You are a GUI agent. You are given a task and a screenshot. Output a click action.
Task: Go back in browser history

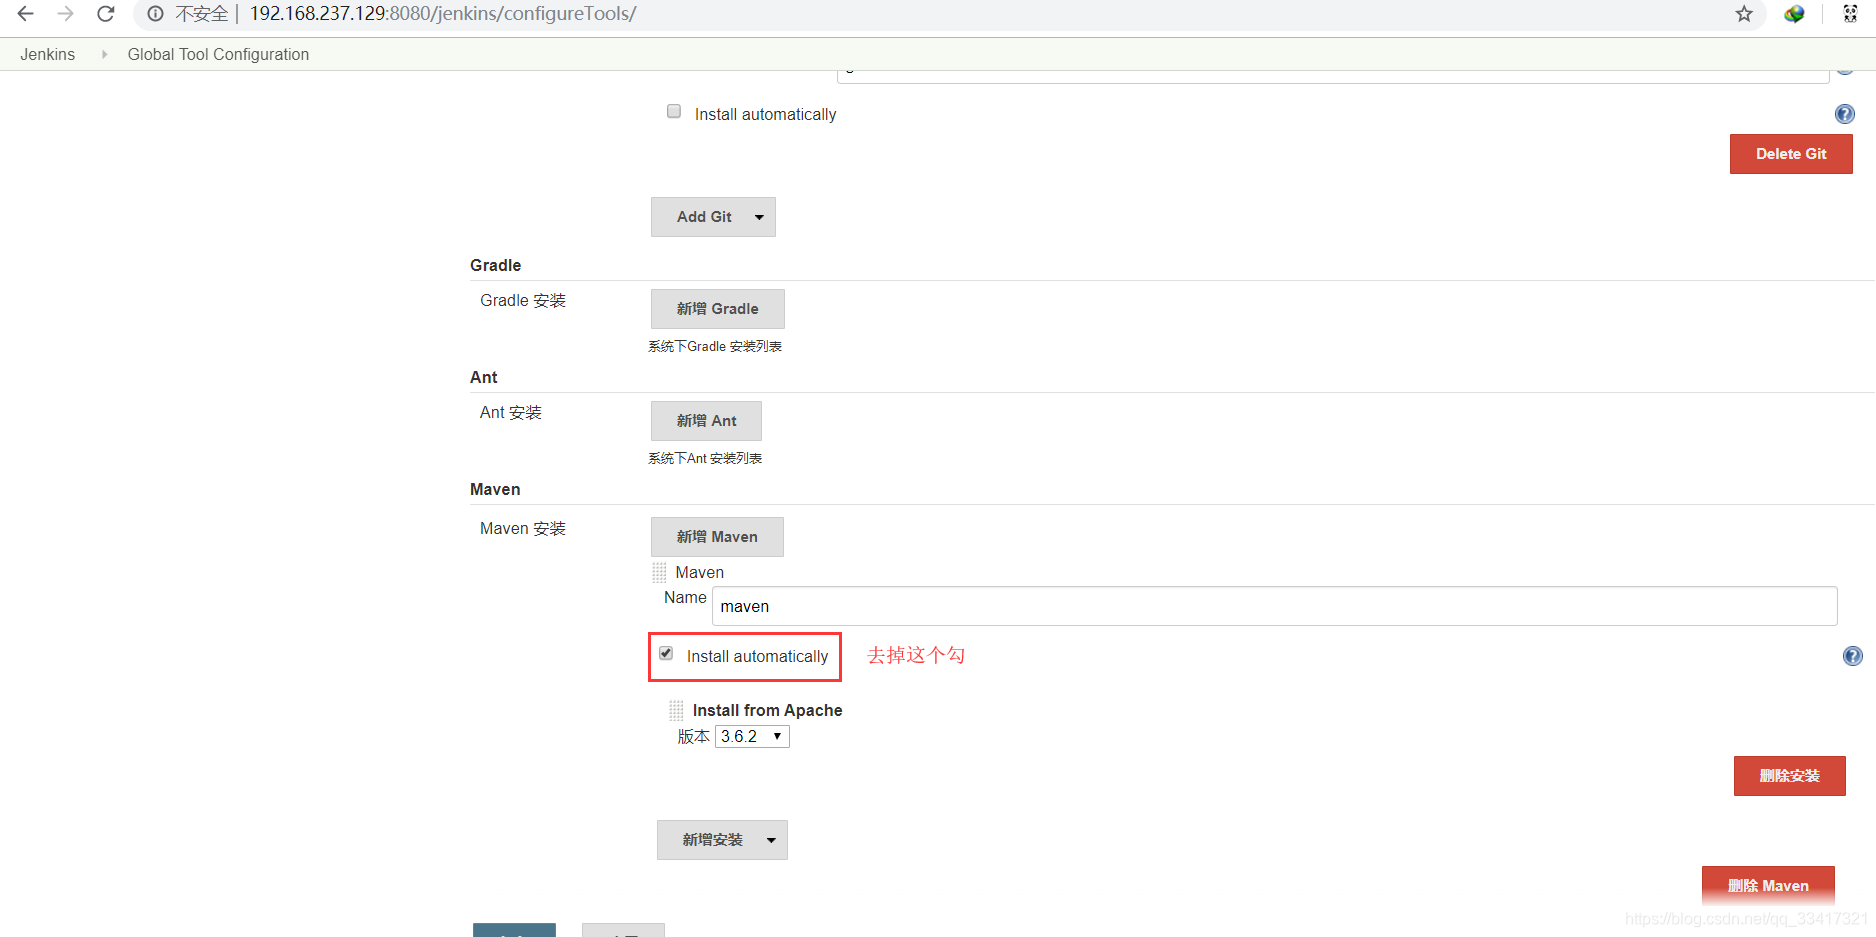pos(26,14)
